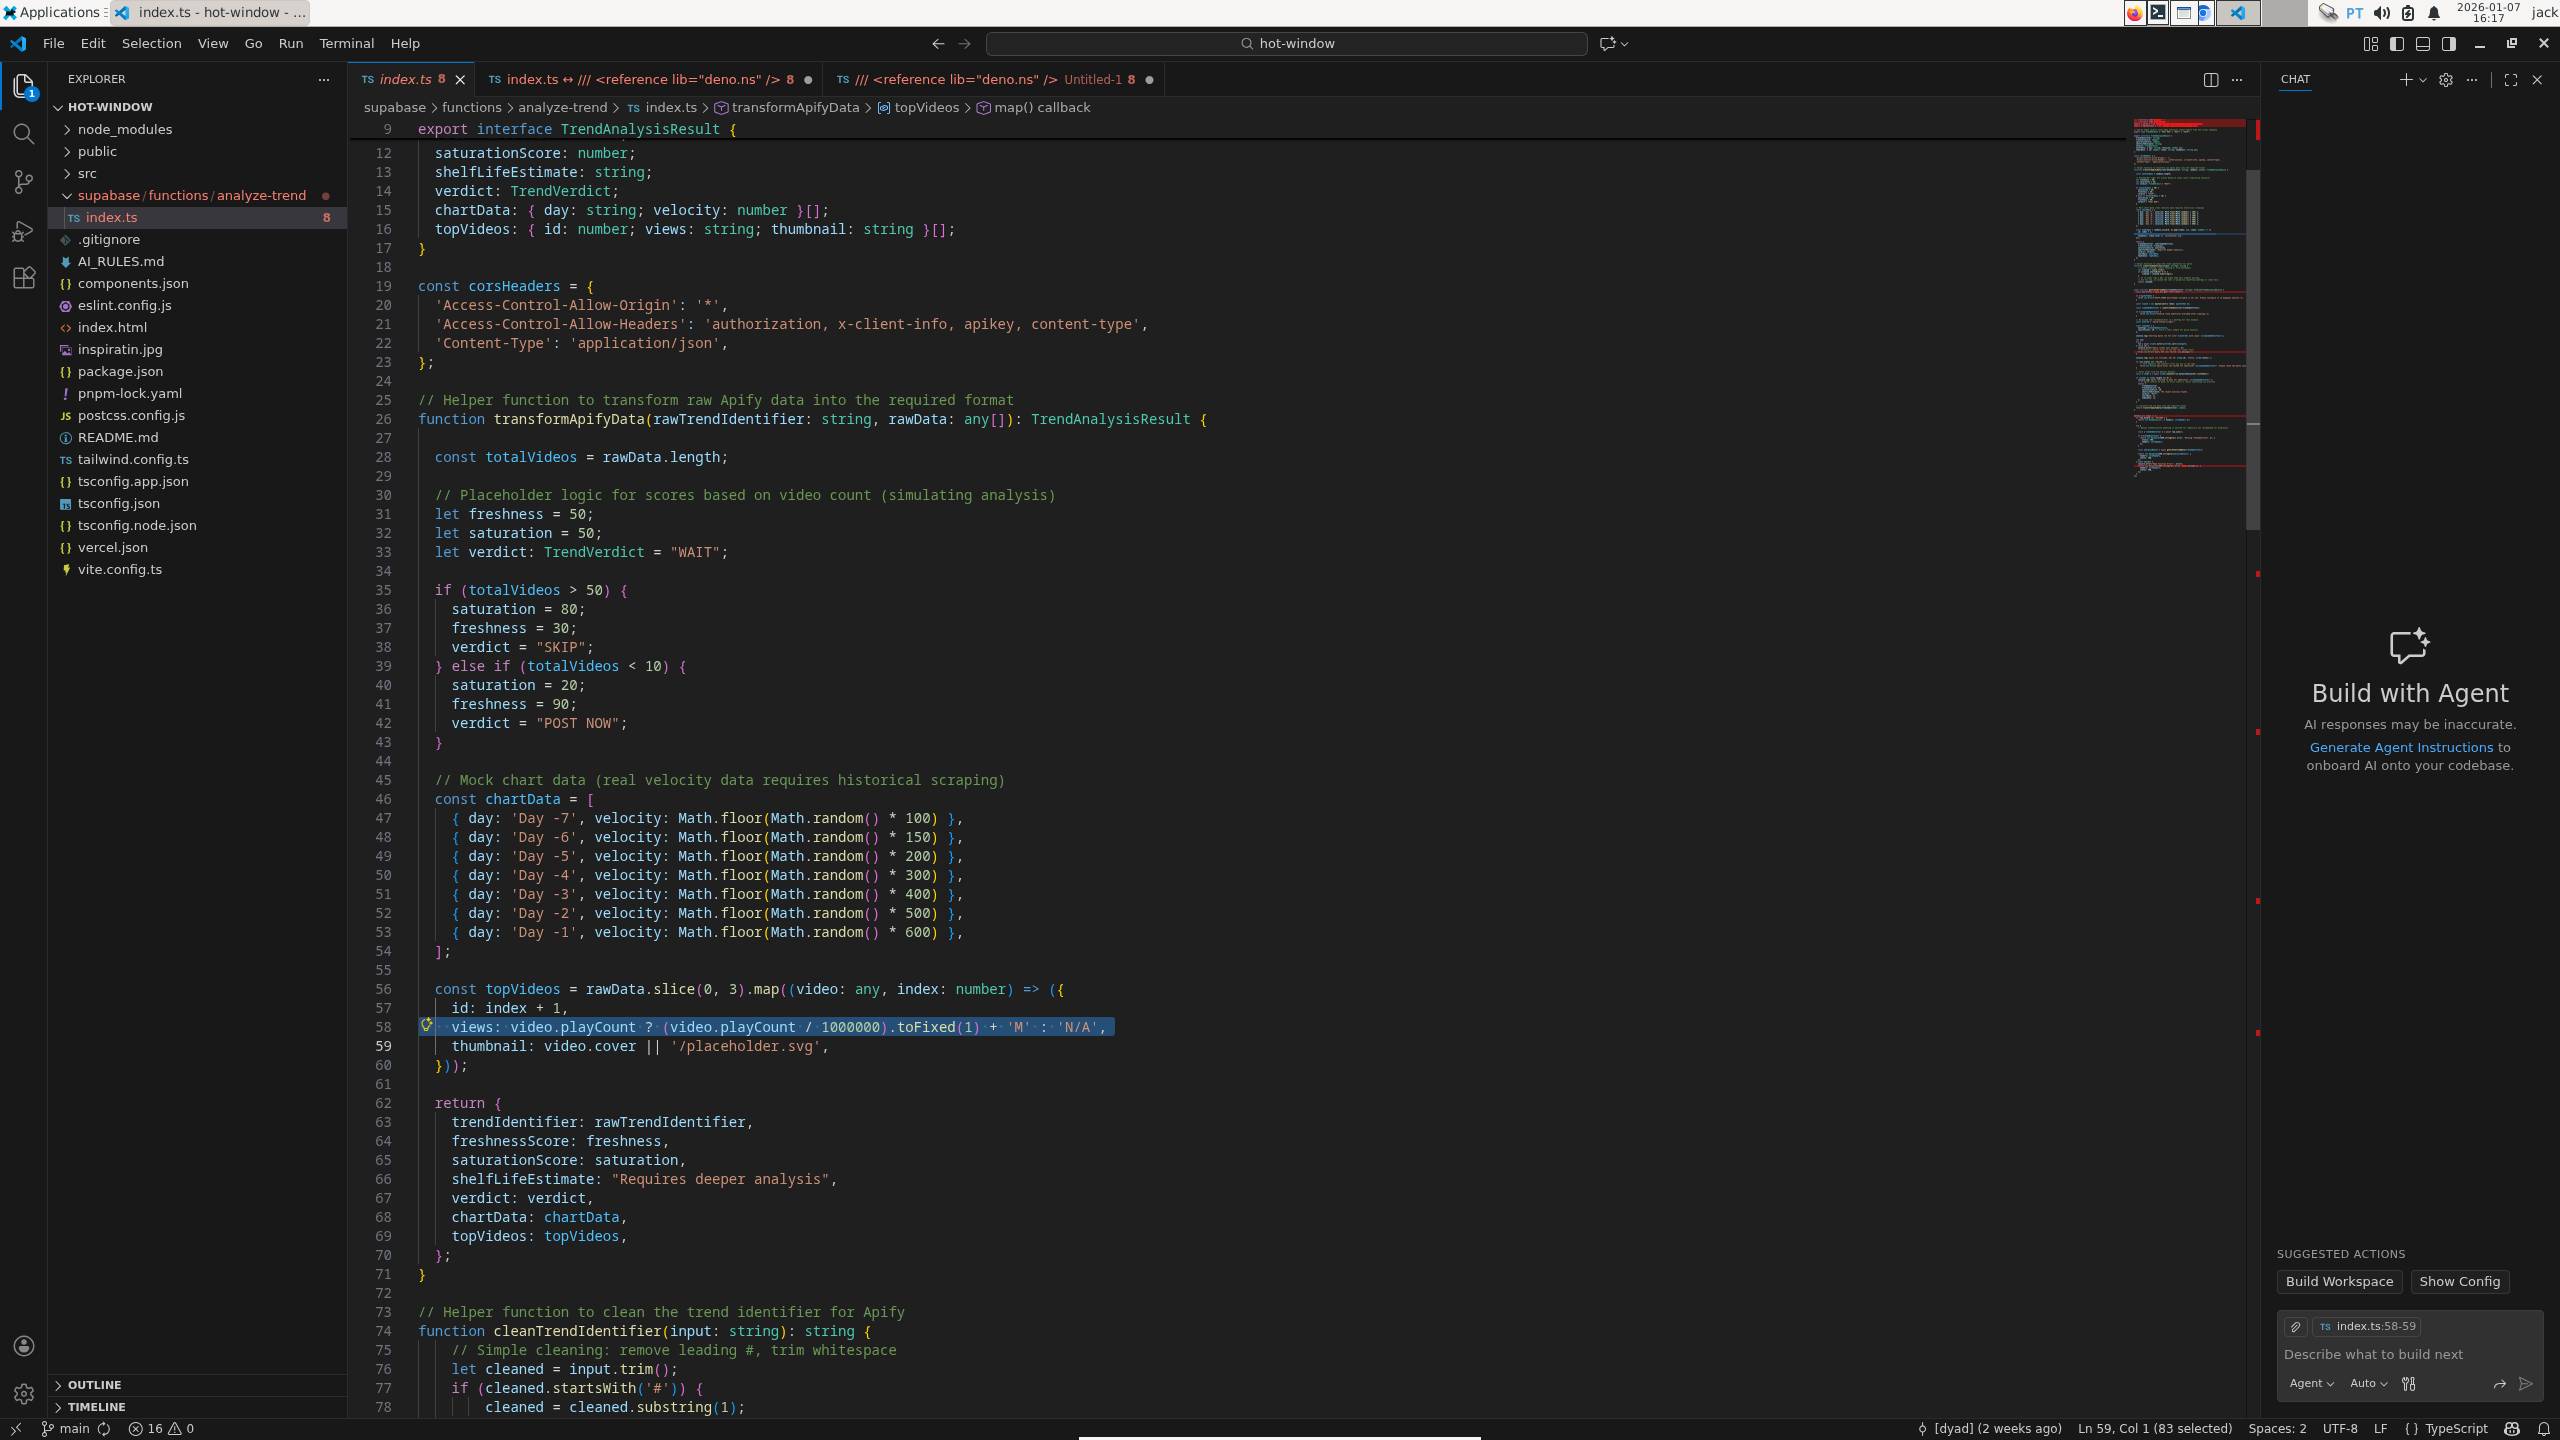Click Build Workspace suggested action
Screen dimensions: 2560x1440
pos(2339,1281)
